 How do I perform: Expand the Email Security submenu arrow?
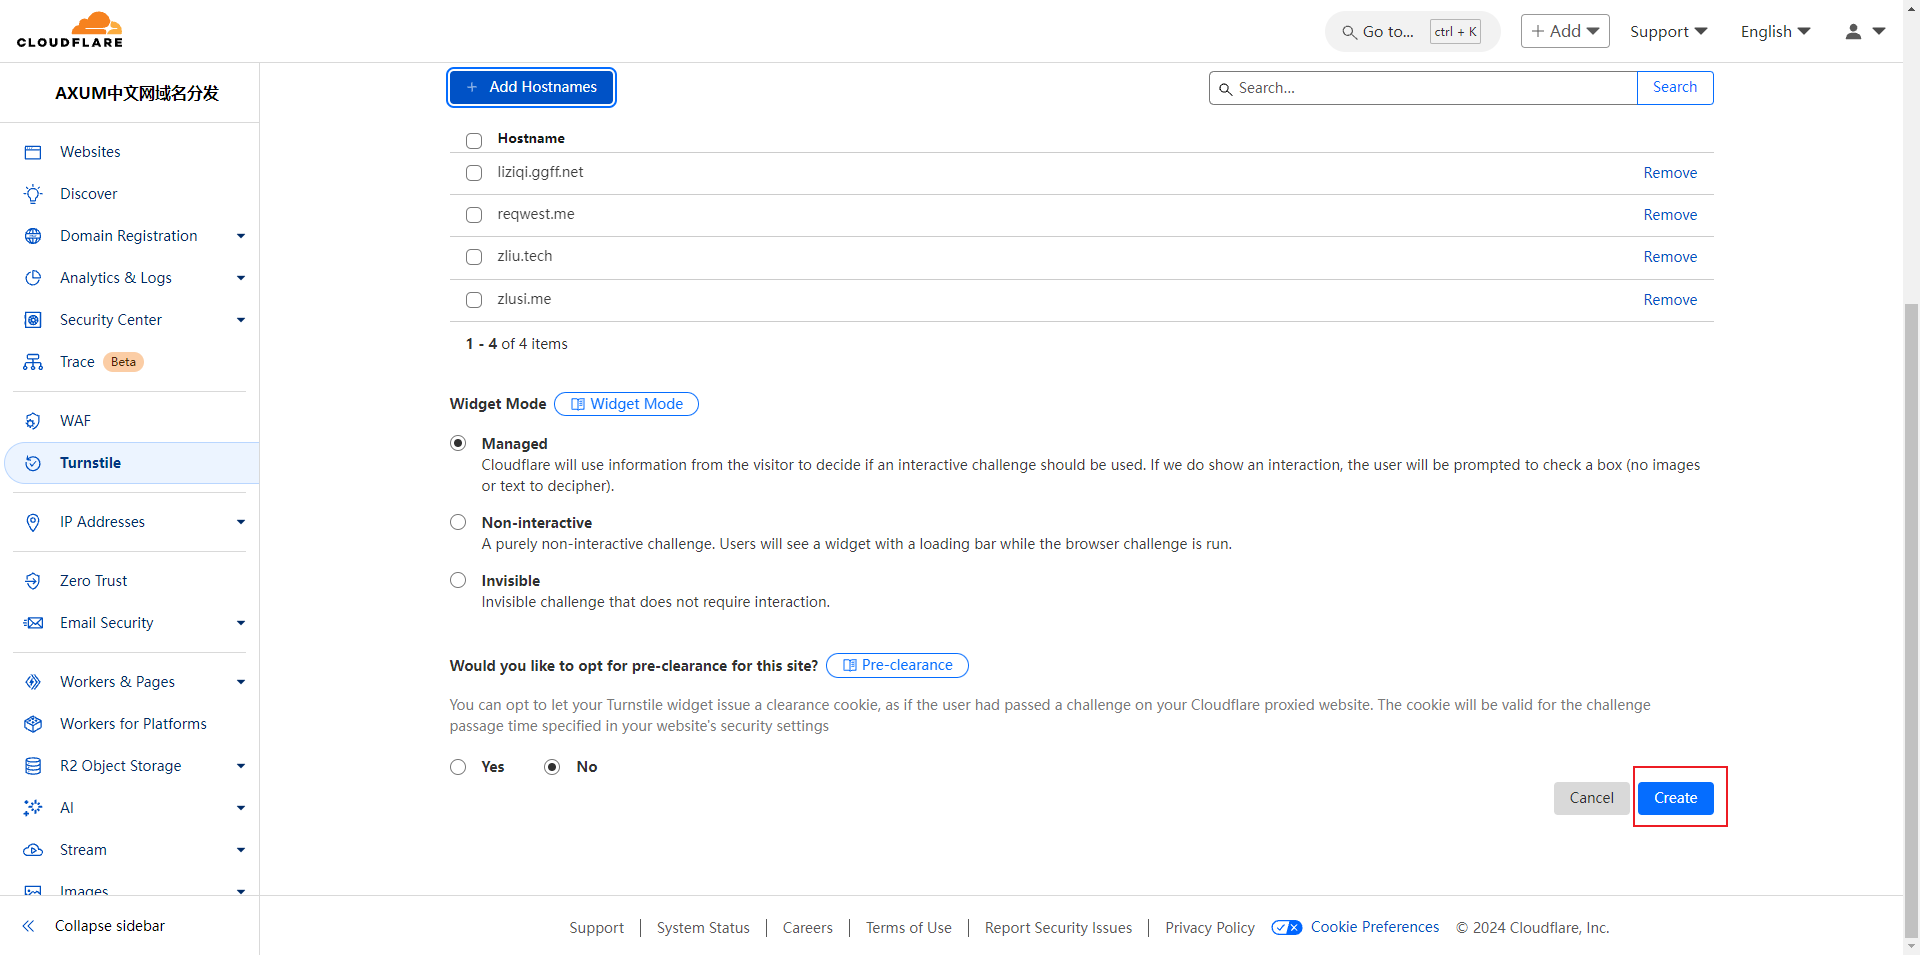241,623
